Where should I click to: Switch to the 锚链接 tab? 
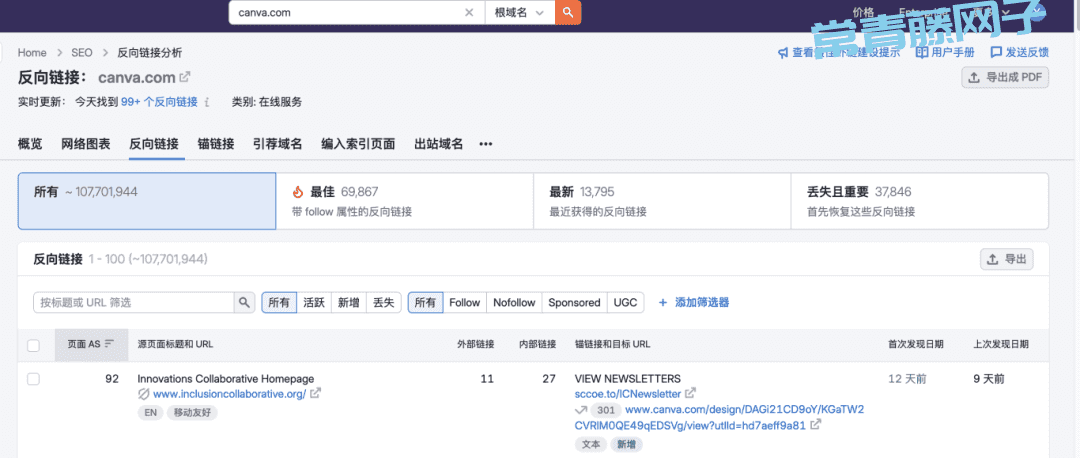coord(216,144)
